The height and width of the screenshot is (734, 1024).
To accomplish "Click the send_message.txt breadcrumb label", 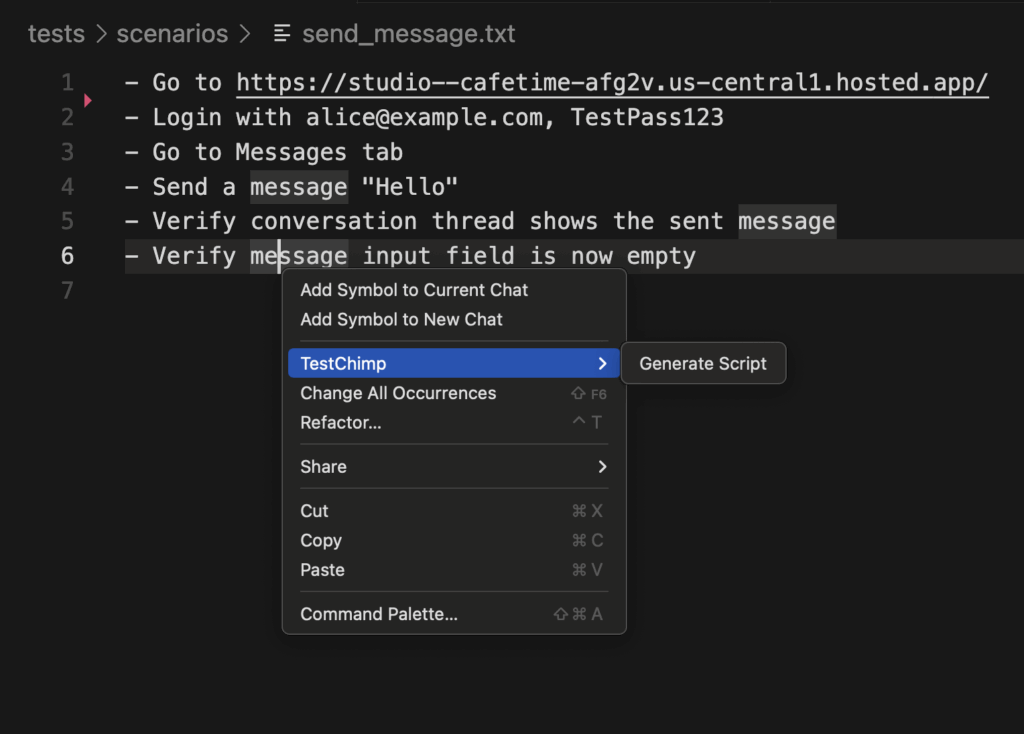I will [408, 34].
